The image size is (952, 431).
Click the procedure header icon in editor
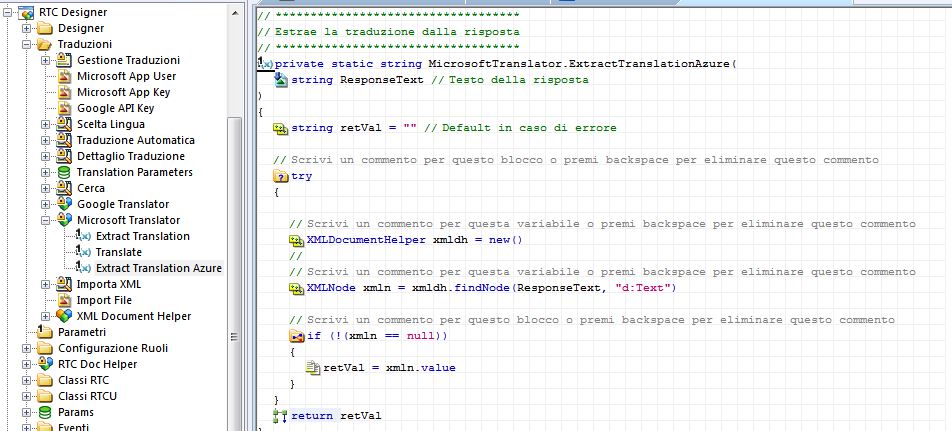[265, 63]
